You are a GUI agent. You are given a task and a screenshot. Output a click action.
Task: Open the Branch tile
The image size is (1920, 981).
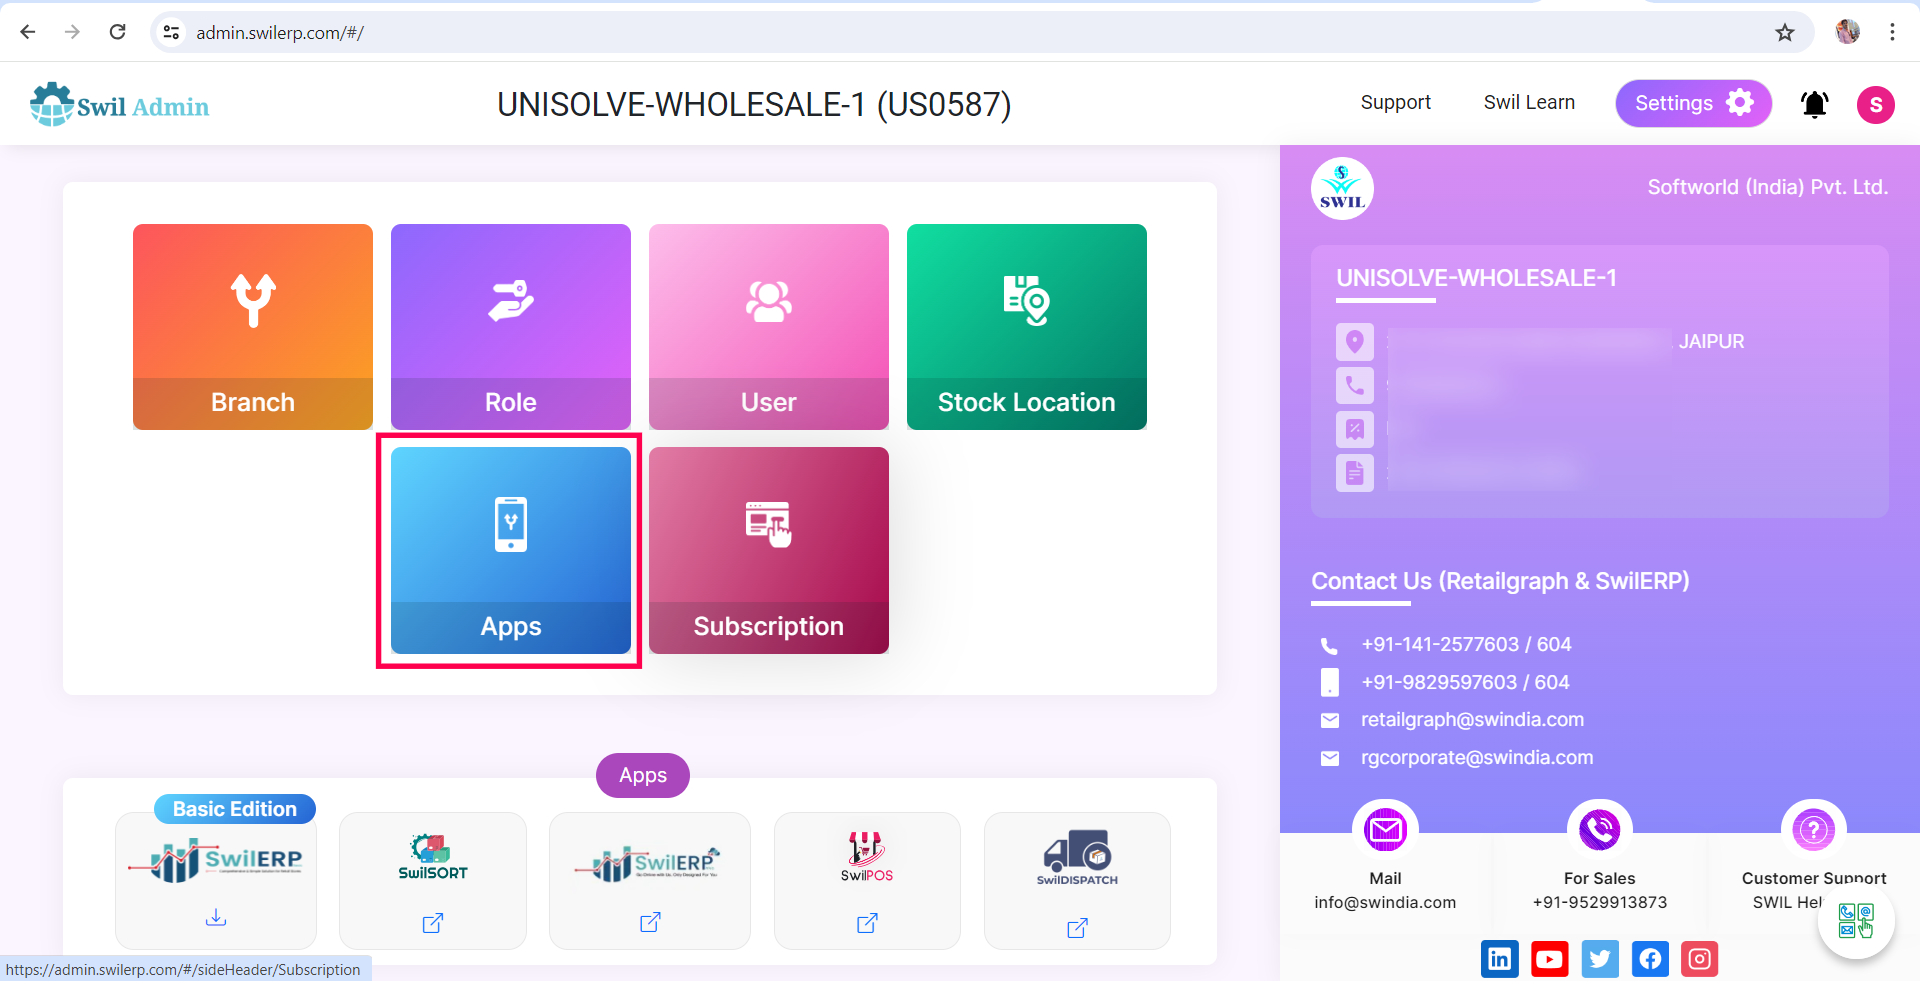point(253,327)
